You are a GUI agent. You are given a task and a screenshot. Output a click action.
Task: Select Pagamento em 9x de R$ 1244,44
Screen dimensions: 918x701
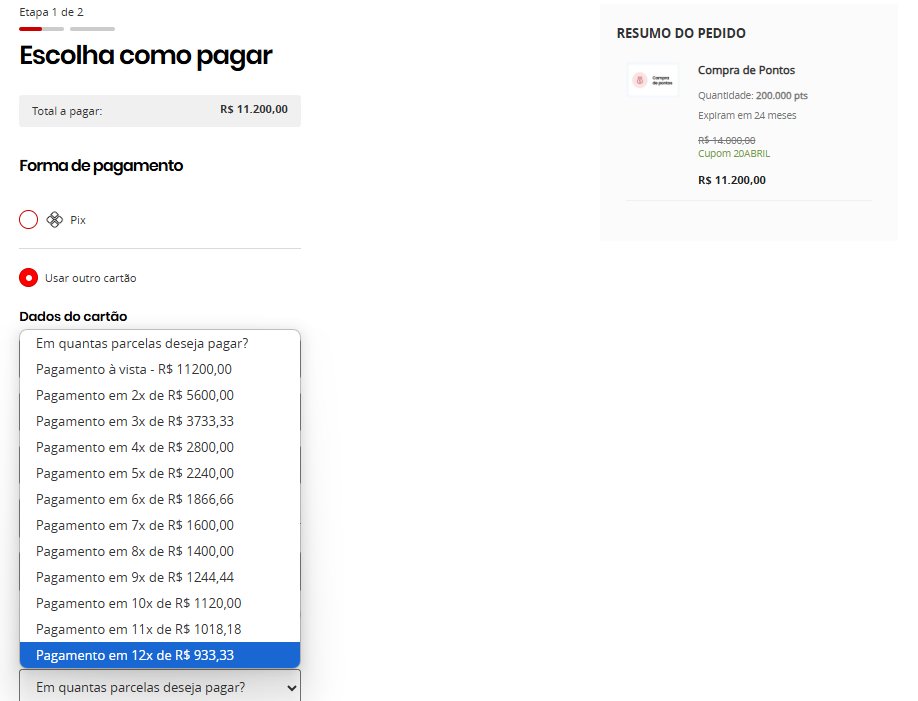160,577
